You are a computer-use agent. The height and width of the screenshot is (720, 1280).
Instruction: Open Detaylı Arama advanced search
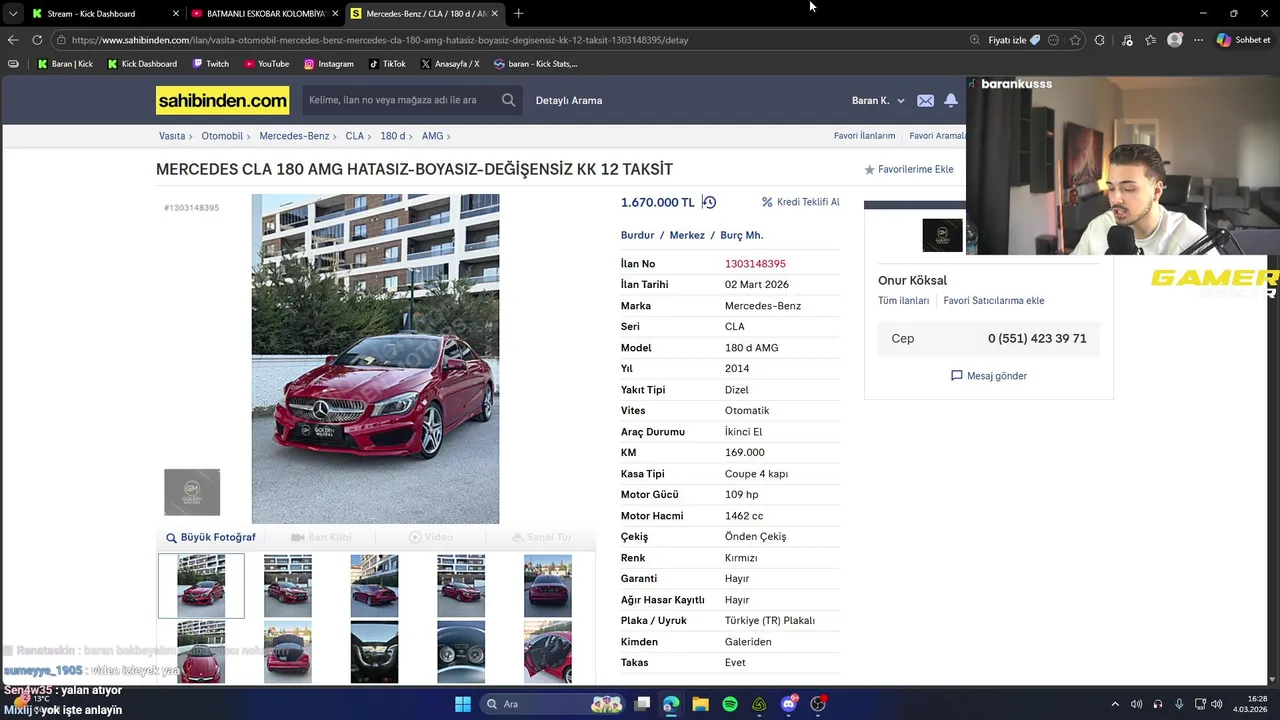[x=569, y=100]
